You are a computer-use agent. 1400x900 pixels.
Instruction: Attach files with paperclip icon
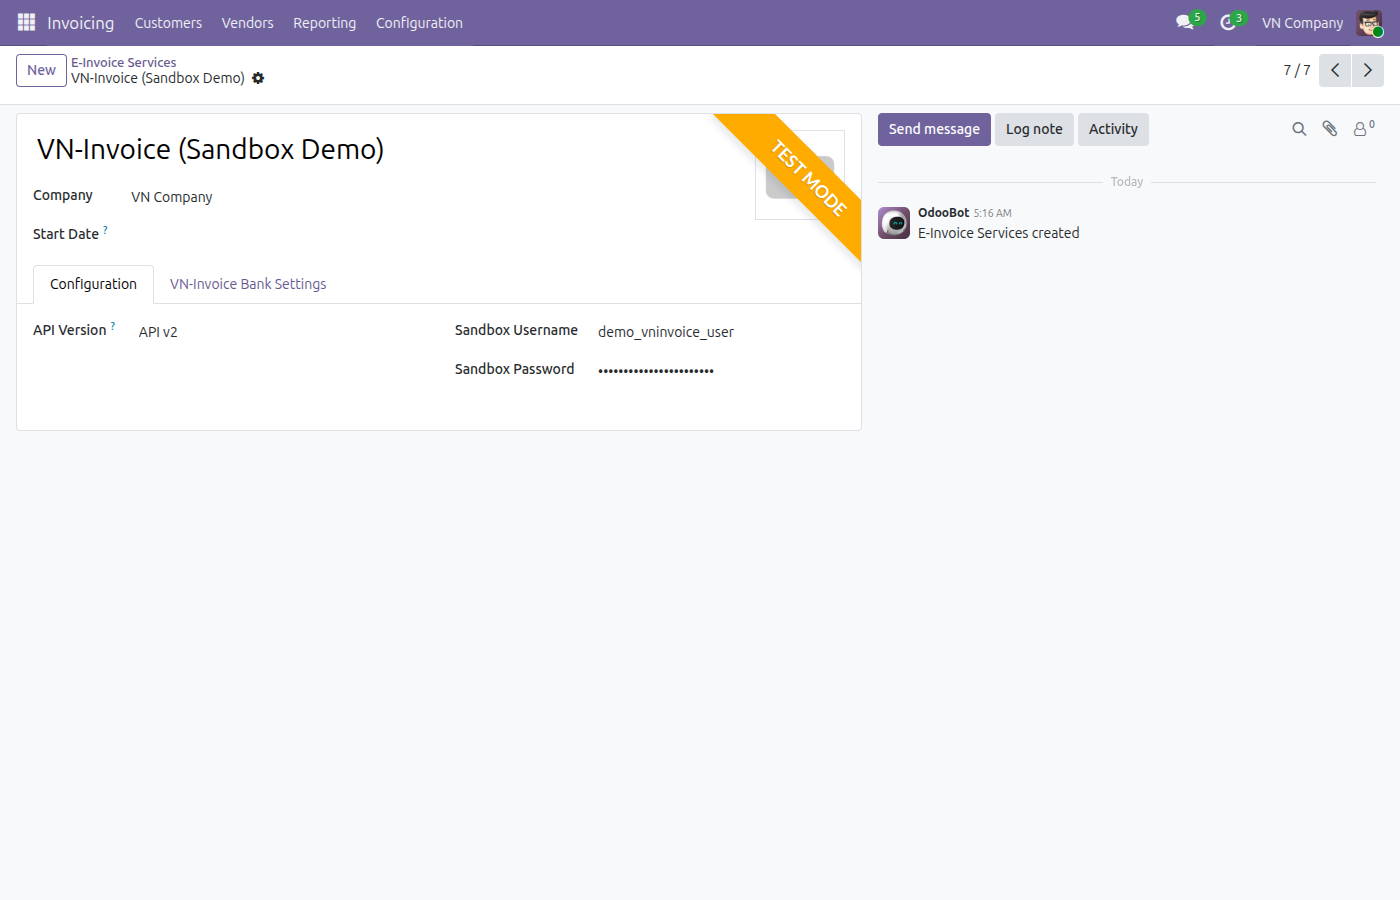pos(1330,129)
